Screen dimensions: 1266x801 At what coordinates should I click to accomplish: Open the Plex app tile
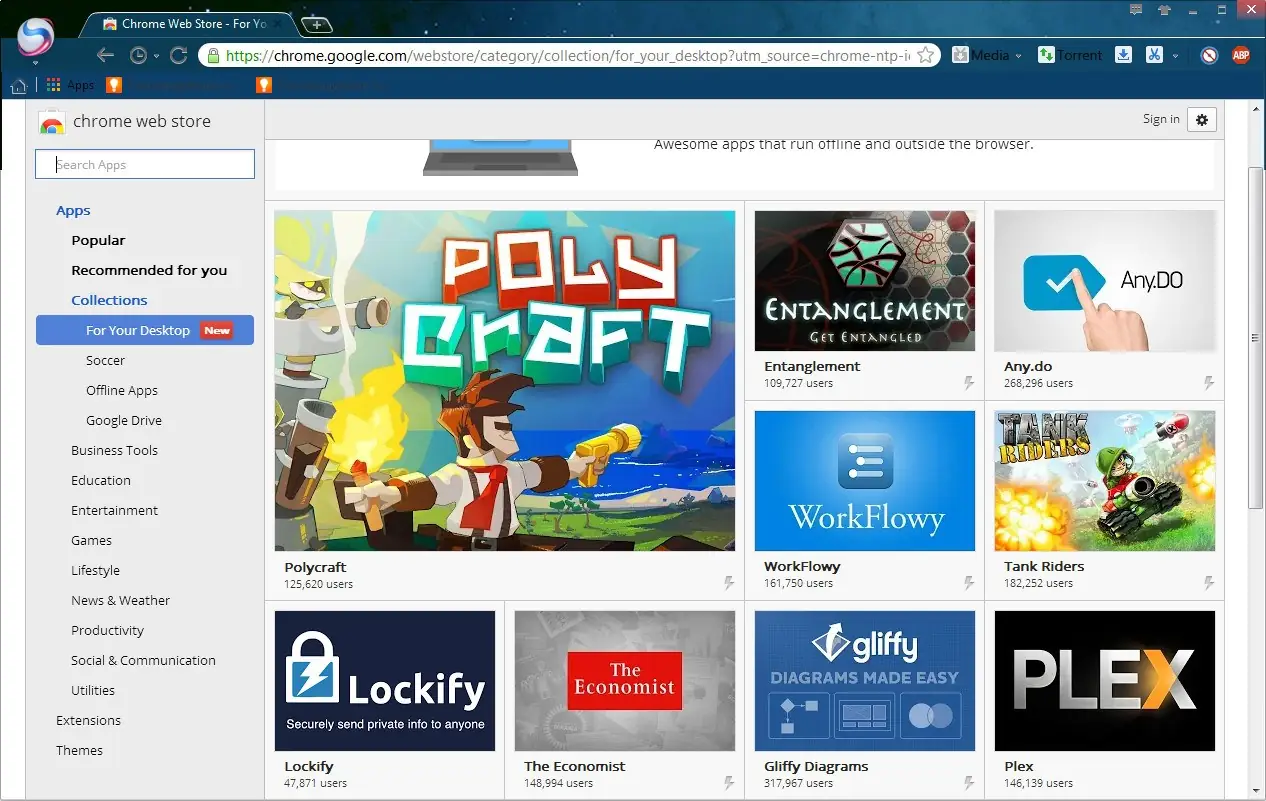pyautogui.click(x=1105, y=700)
